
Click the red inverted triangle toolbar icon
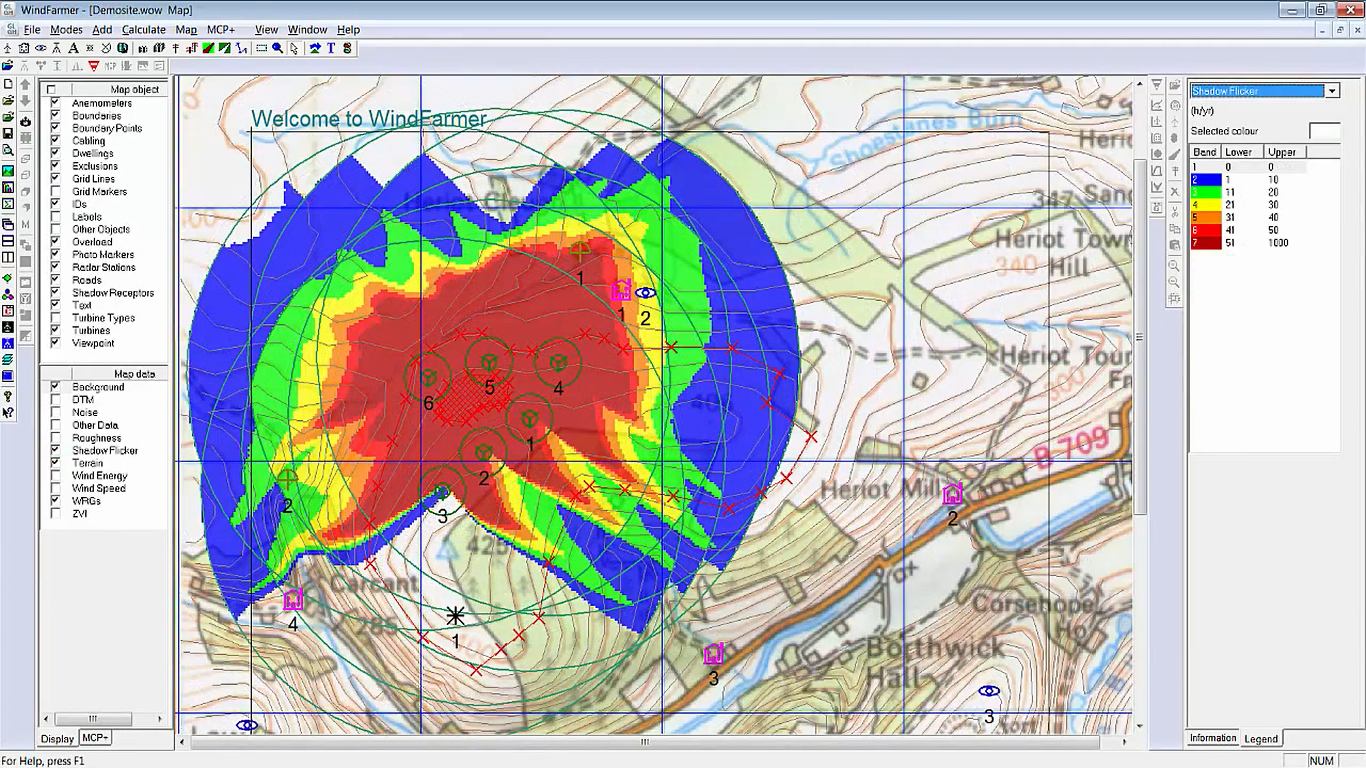coord(94,66)
